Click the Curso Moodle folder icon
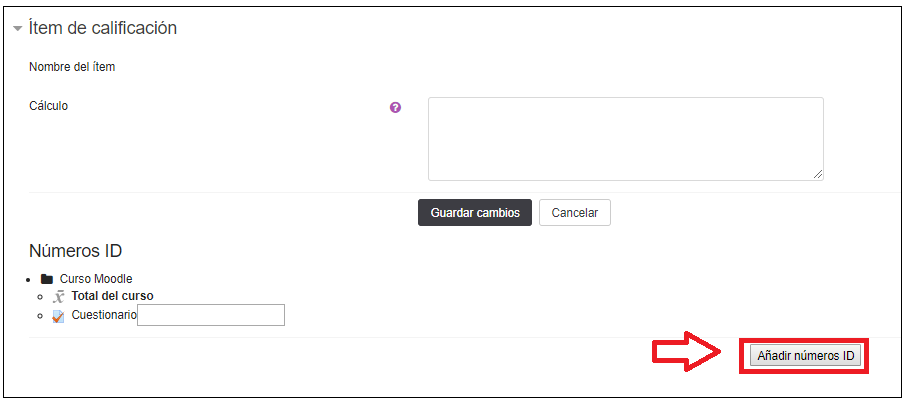 (47, 279)
